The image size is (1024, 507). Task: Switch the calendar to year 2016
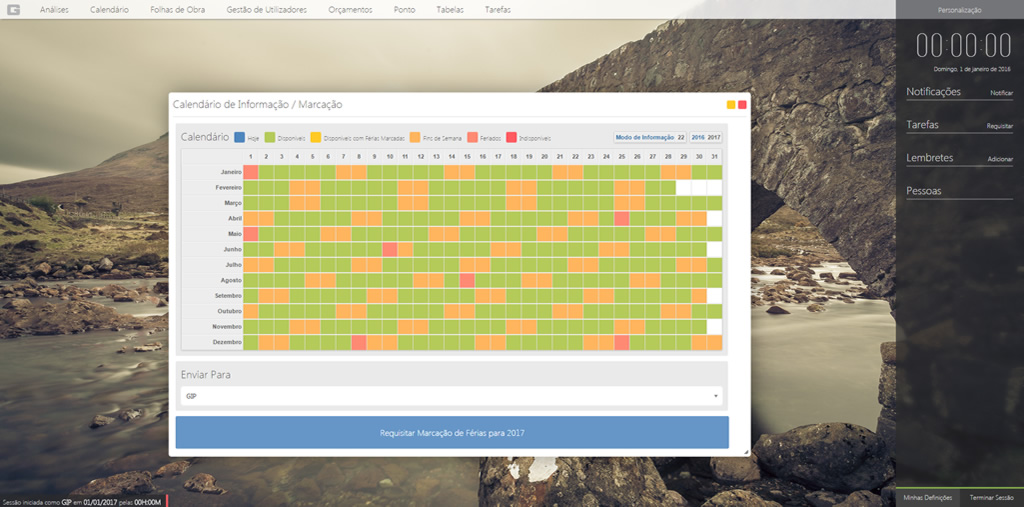[697, 137]
